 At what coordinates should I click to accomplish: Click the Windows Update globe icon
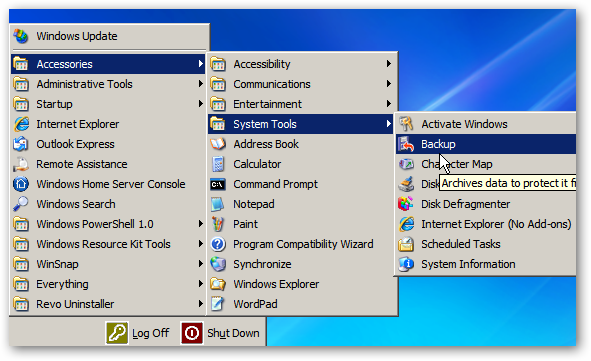(x=21, y=36)
